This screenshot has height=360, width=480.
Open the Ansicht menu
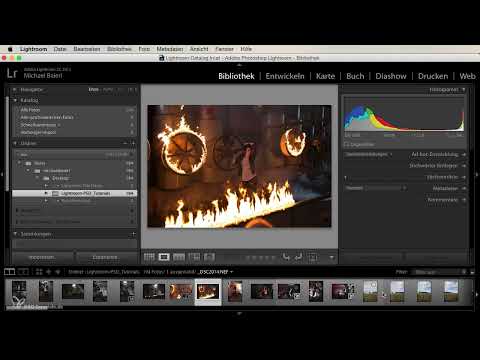click(x=199, y=49)
